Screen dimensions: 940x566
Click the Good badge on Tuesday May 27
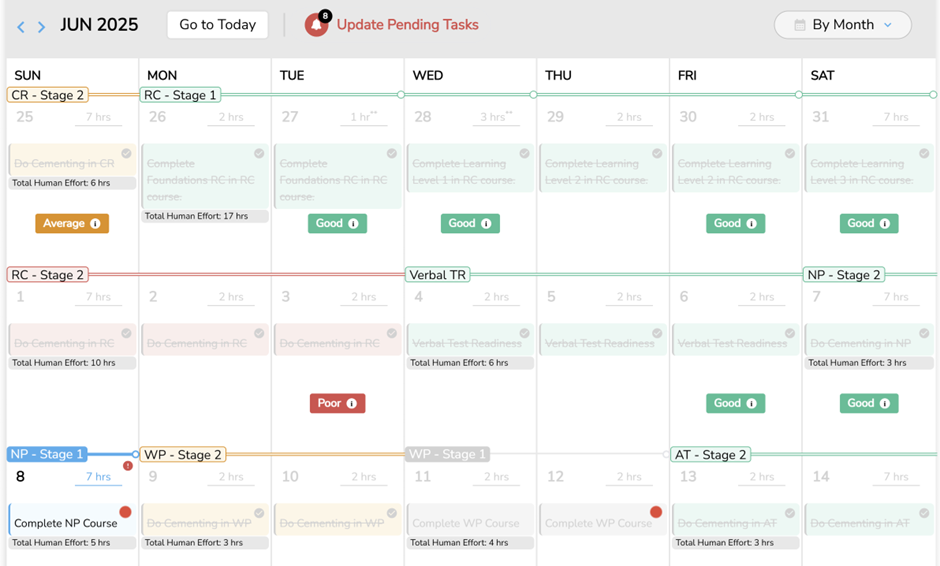[337, 224]
